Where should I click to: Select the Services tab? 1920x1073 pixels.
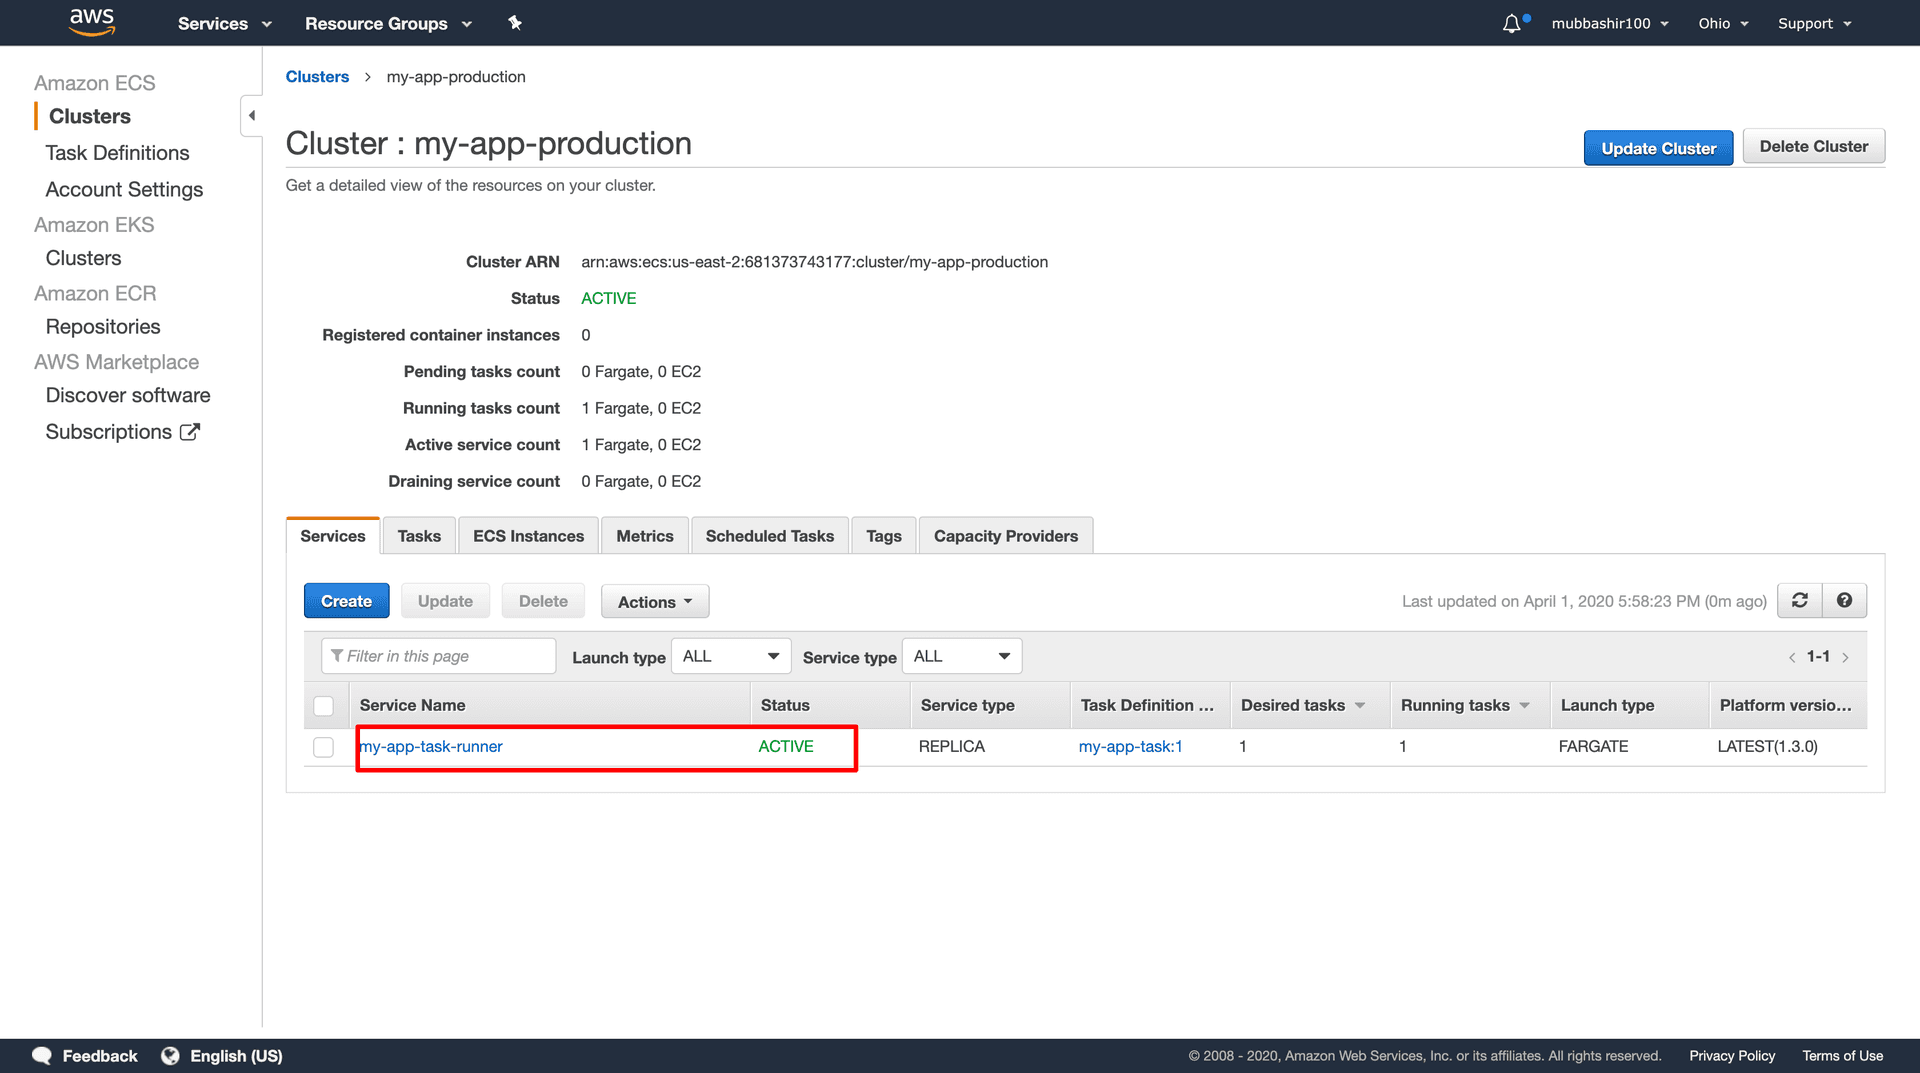pyautogui.click(x=333, y=536)
